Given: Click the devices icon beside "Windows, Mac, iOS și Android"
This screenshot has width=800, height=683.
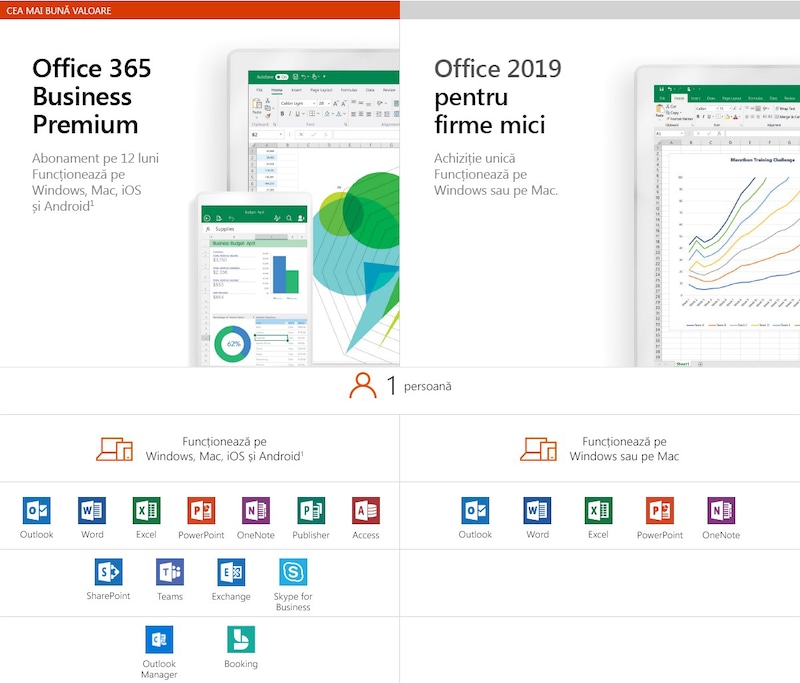Looking at the screenshot, I should pos(114,449).
